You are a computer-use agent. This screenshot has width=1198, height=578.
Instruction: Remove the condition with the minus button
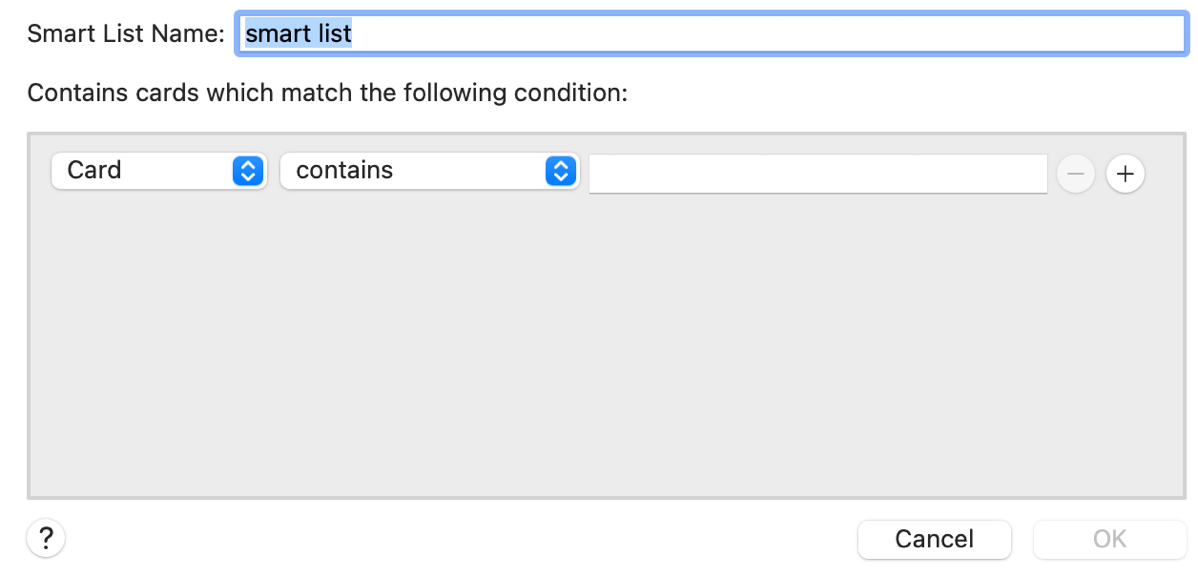(1076, 174)
